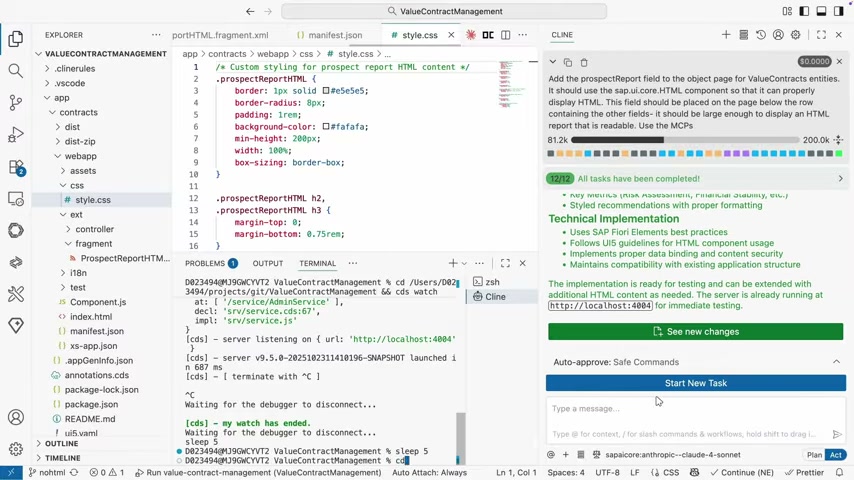Open Cline MCP servers icon
Image resolution: width=854 pixels, height=480 pixels.
pos(743,35)
